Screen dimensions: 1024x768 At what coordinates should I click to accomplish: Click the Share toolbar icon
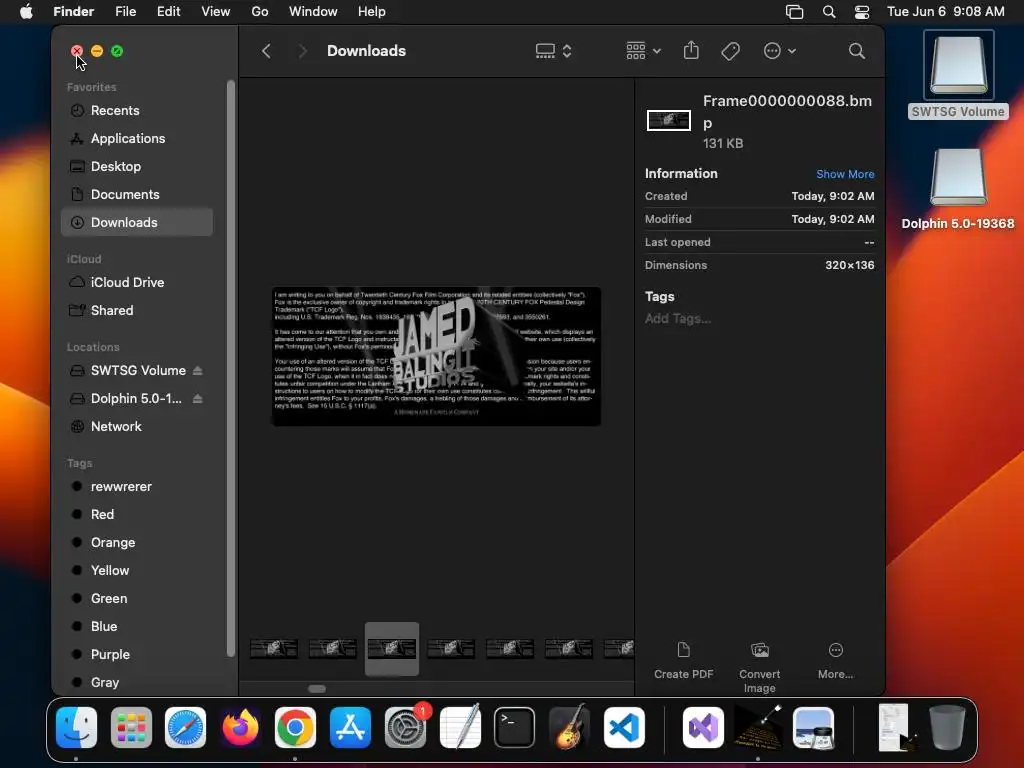(x=691, y=50)
